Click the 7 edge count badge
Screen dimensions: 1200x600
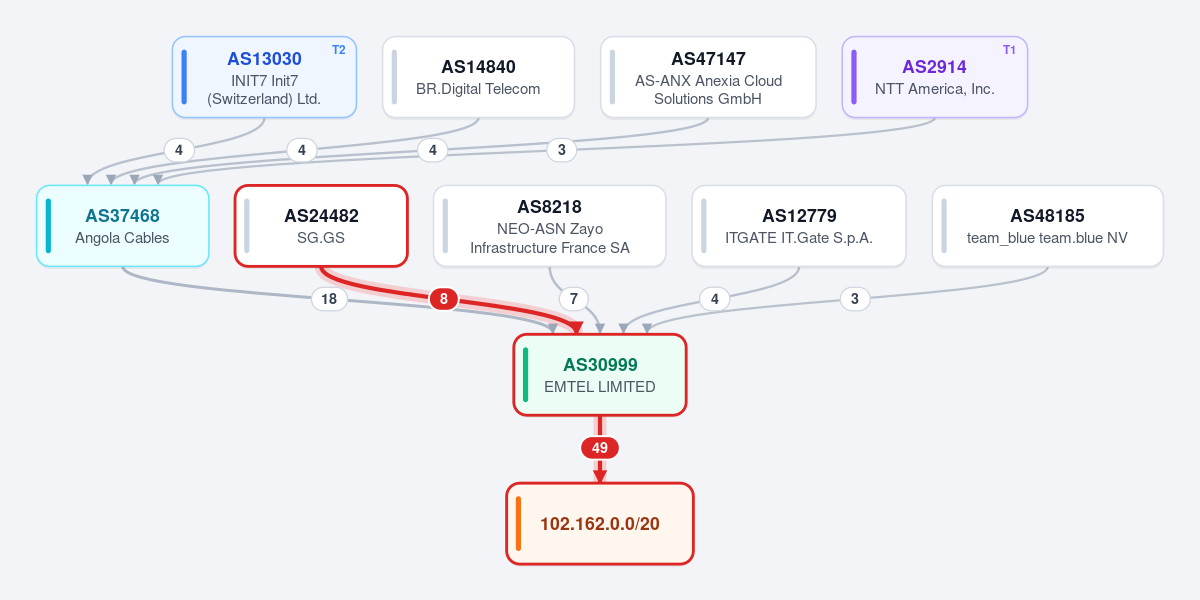tap(573, 298)
